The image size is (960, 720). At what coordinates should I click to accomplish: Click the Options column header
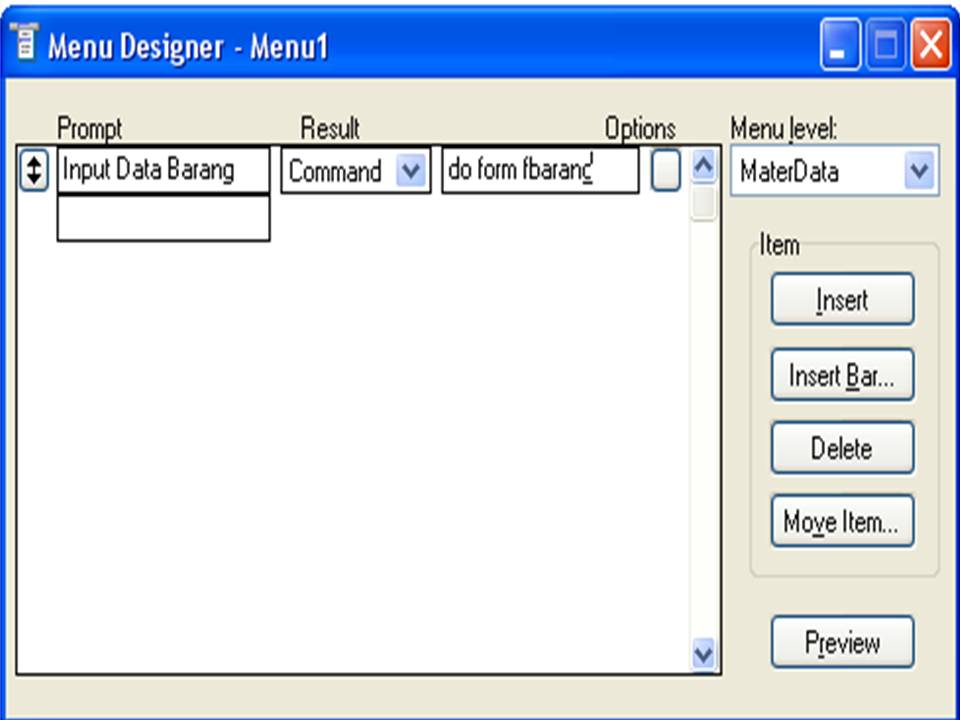pos(639,128)
